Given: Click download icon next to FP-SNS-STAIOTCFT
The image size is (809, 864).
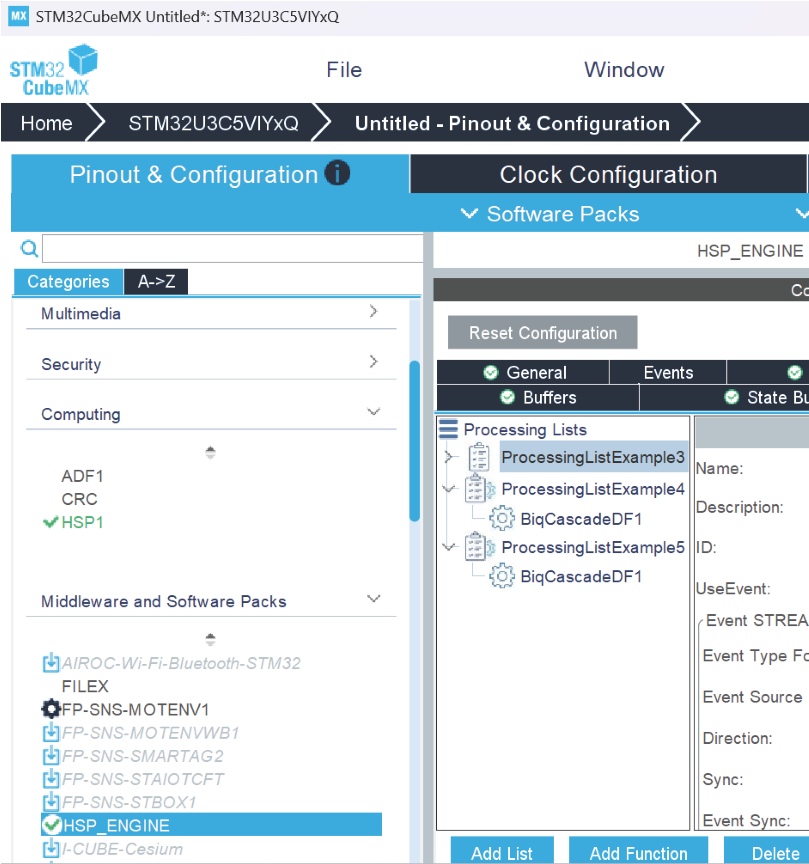Looking at the screenshot, I should pos(51,779).
